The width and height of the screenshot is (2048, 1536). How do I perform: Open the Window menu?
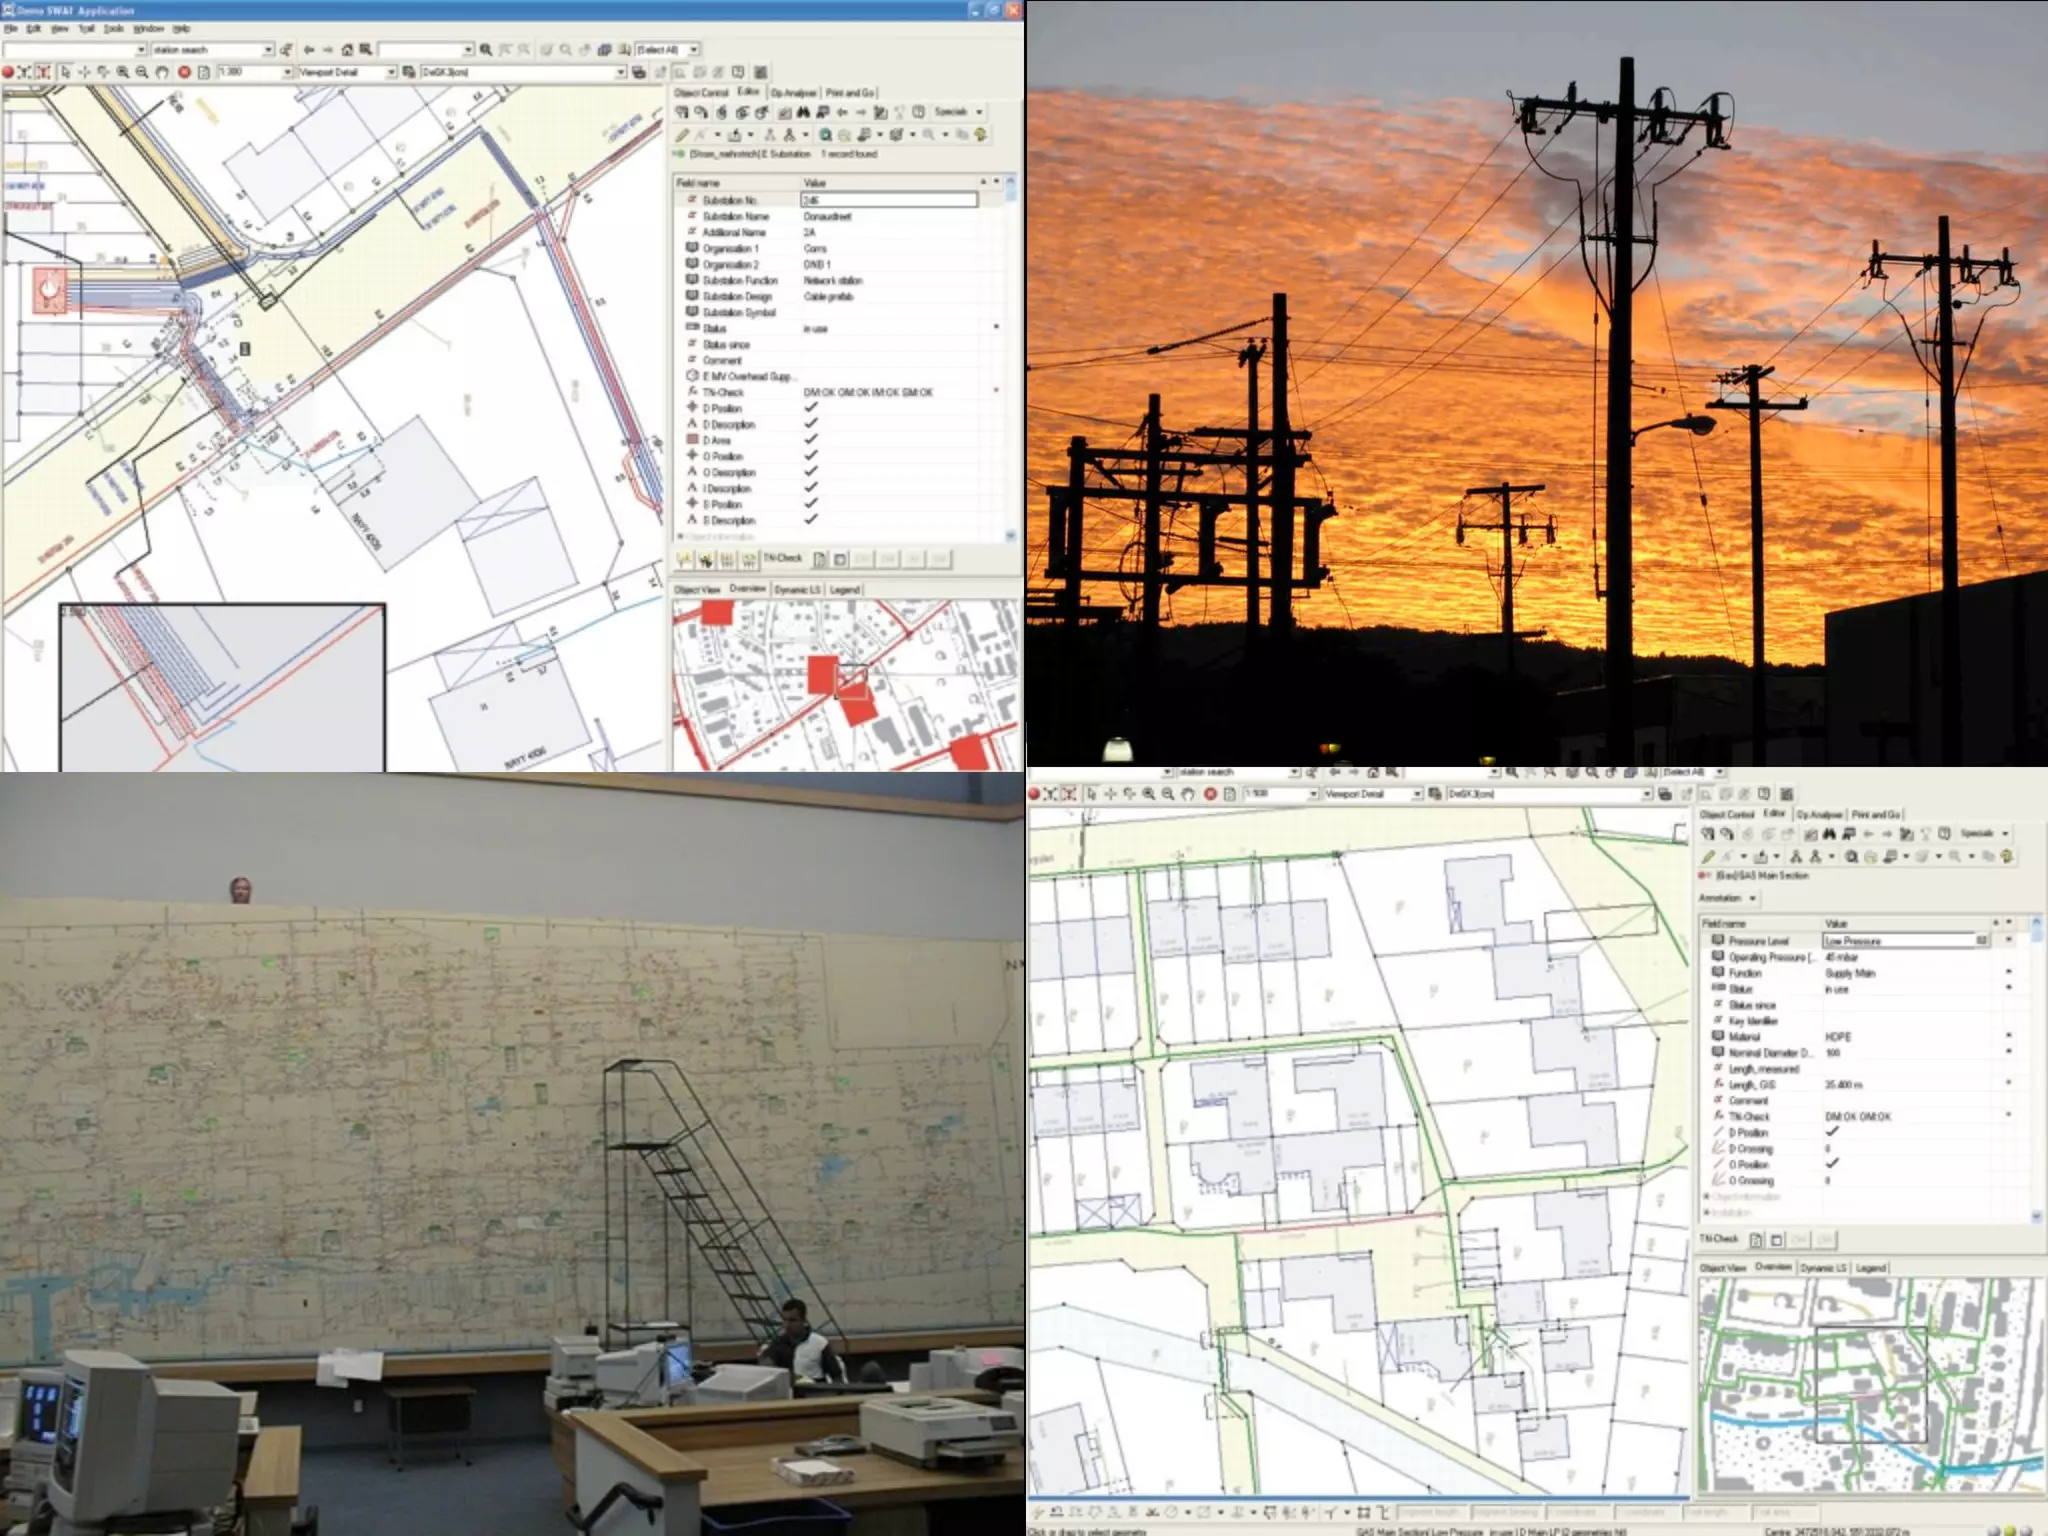click(x=148, y=29)
